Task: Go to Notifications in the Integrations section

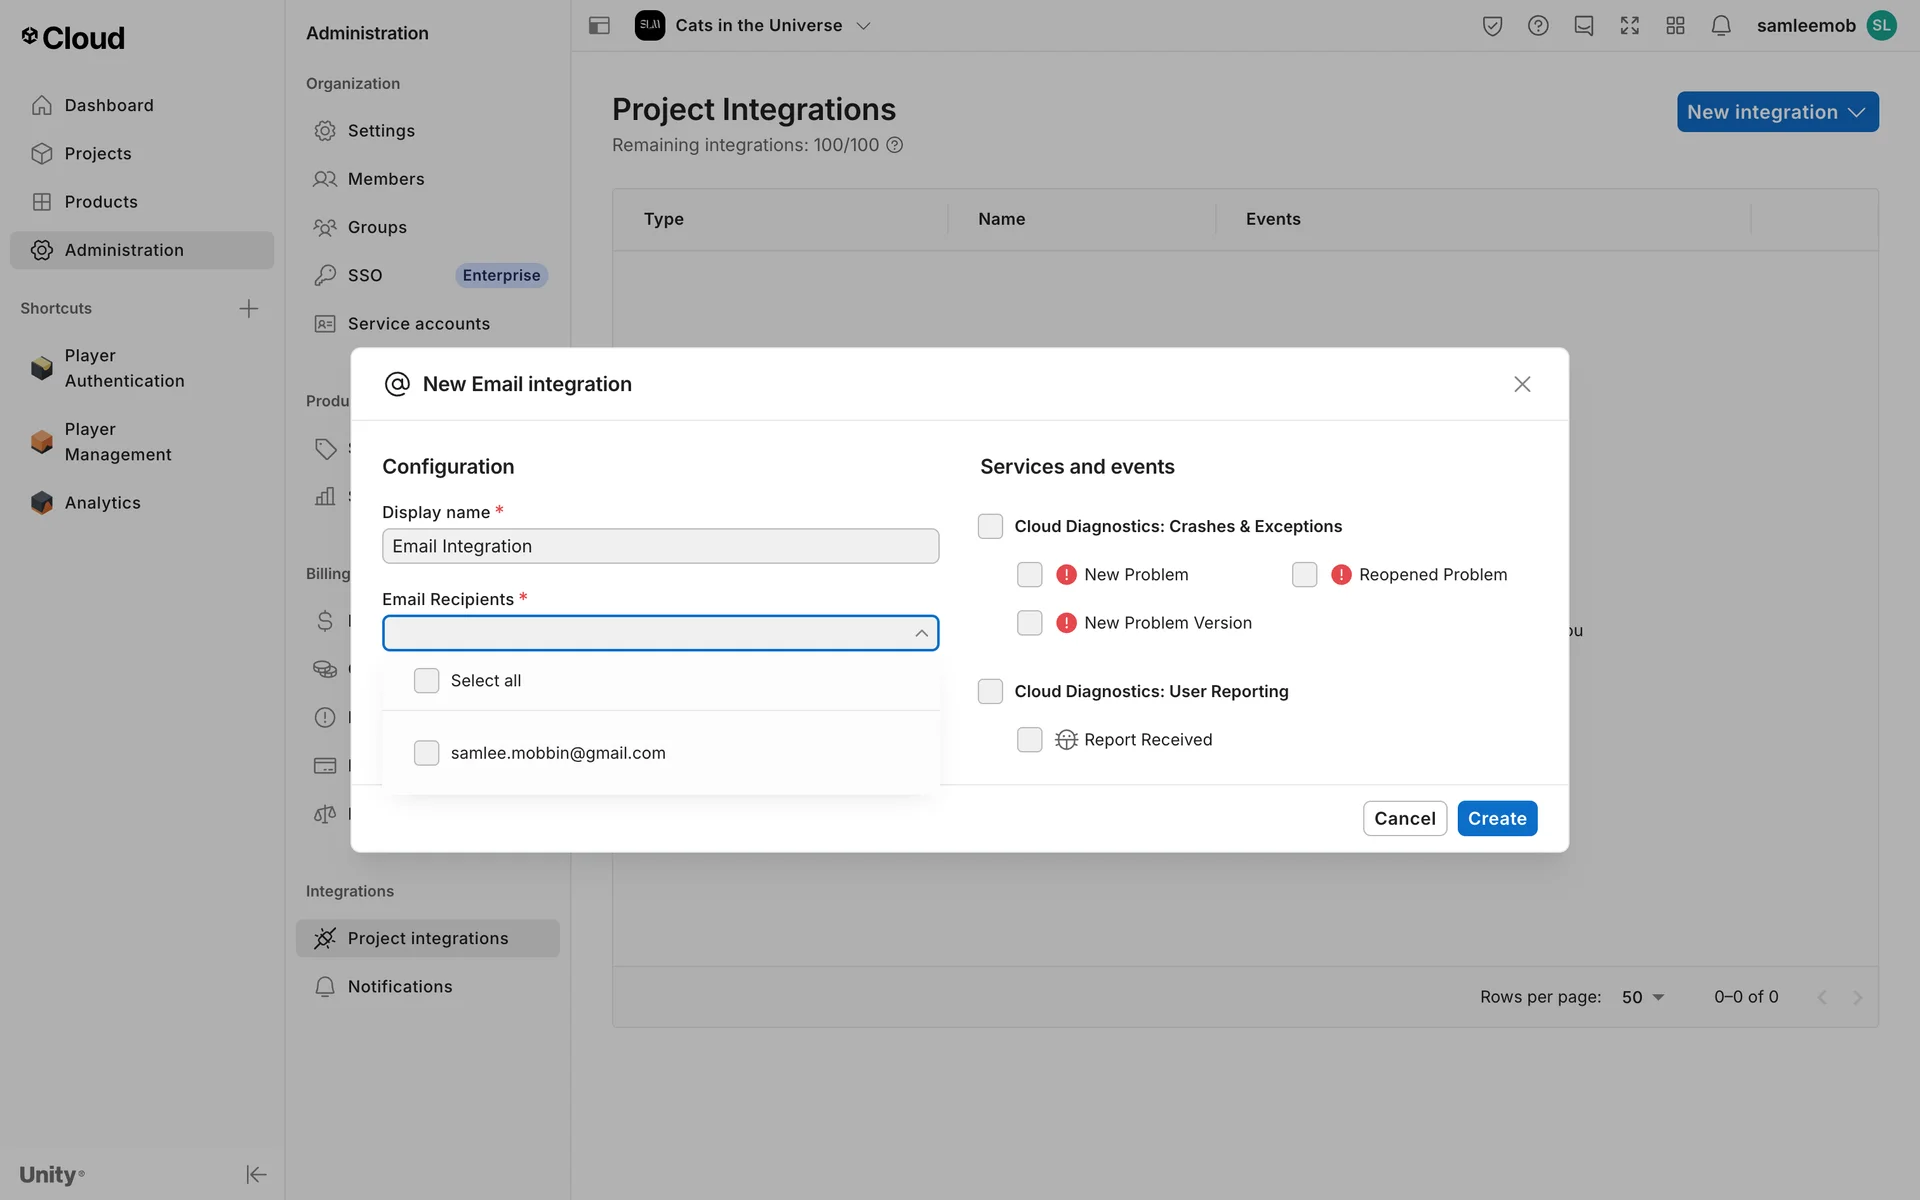Action: pos(400,987)
